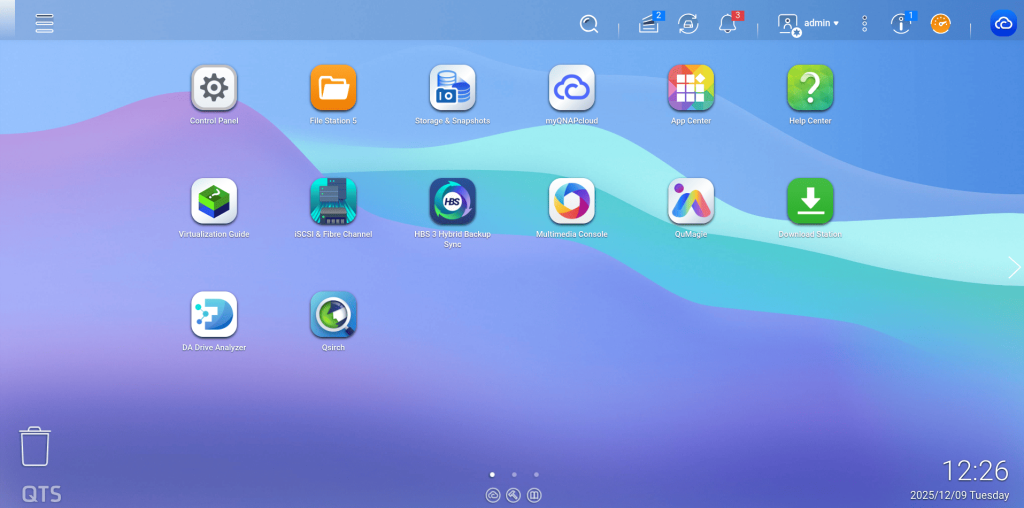Open the Control Panel app
Screen dimensions: 1024x508
(214, 89)
